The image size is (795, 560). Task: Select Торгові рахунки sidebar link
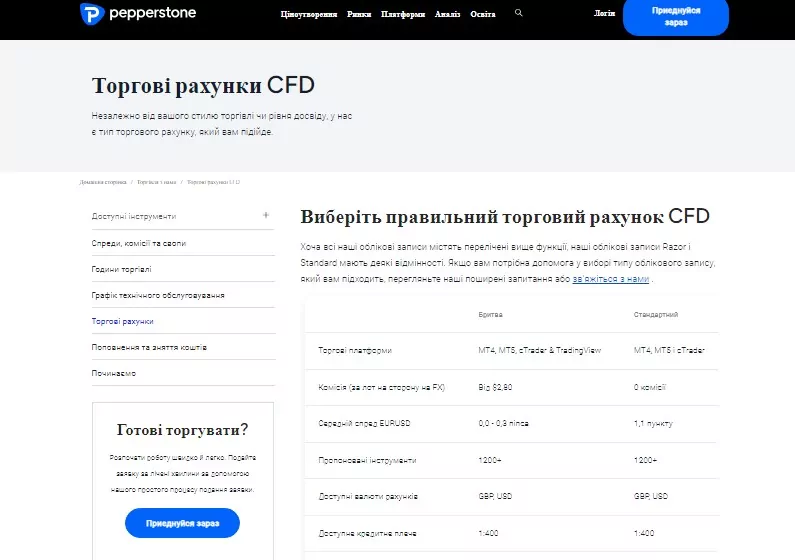123,321
